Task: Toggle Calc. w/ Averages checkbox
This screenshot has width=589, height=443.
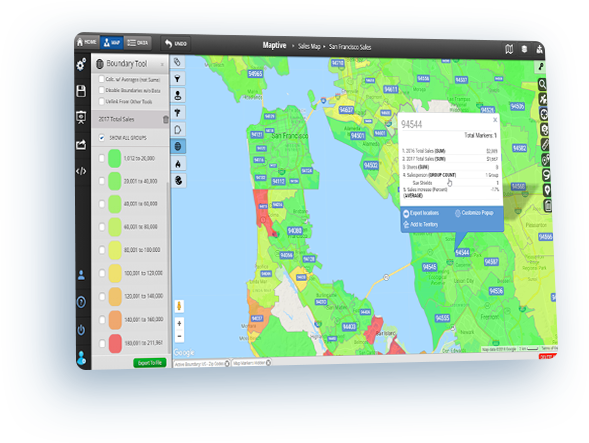Action: (101, 79)
